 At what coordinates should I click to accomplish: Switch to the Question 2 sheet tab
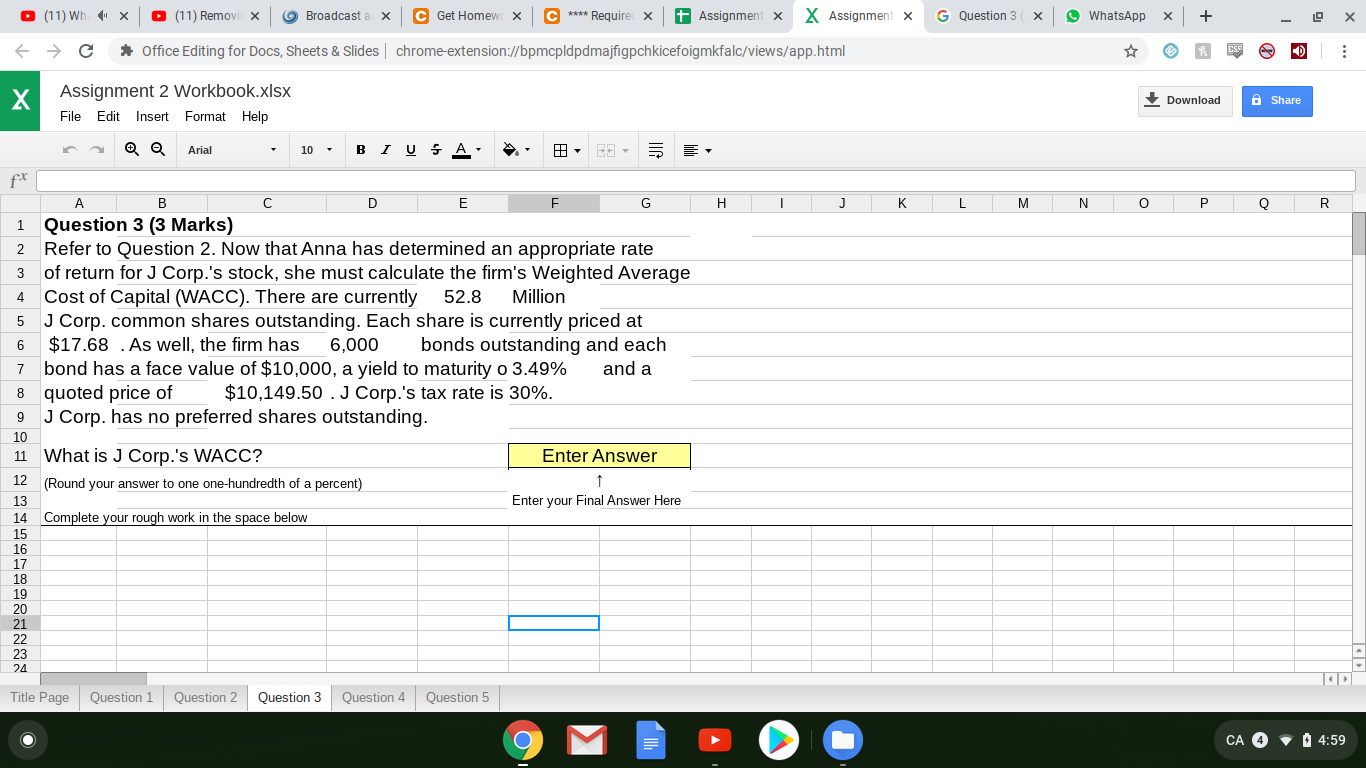tap(206, 697)
